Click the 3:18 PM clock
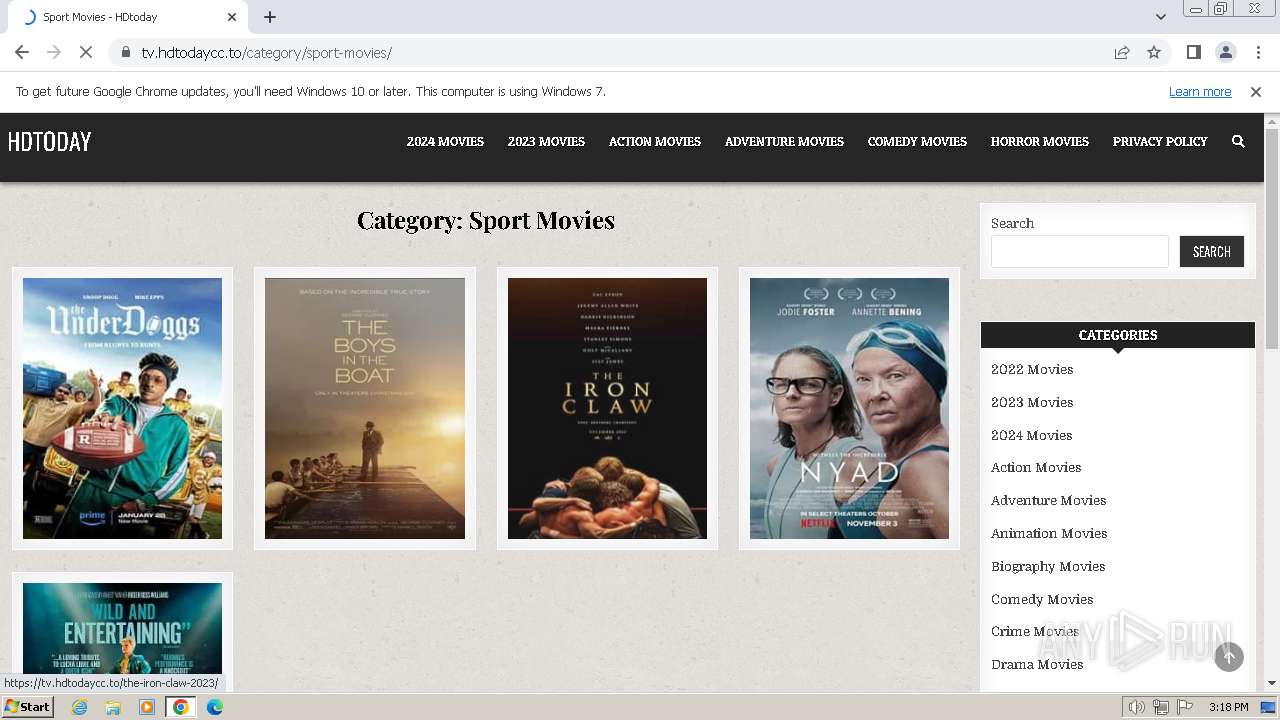 [1228, 707]
